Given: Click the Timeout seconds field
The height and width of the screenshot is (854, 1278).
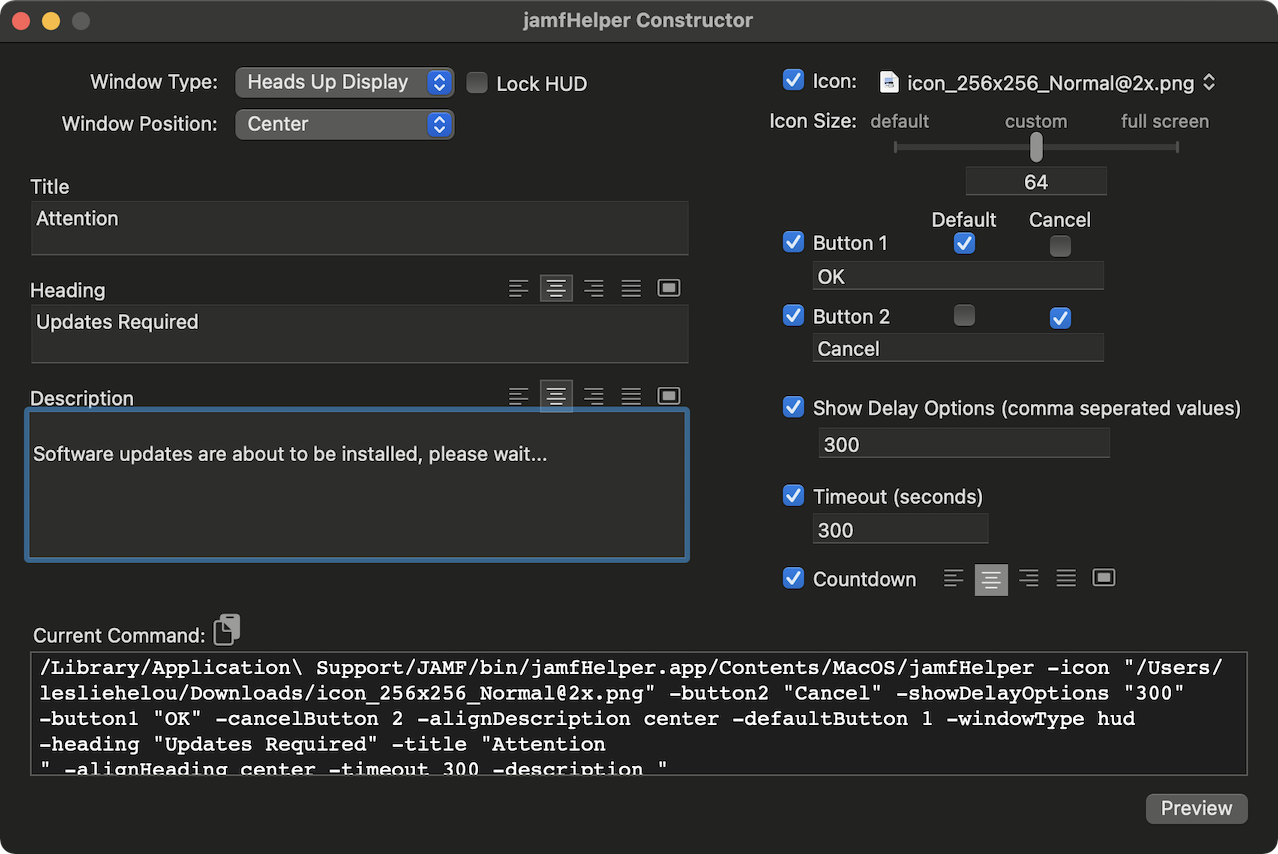Looking at the screenshot, I should tap(900, 529).
